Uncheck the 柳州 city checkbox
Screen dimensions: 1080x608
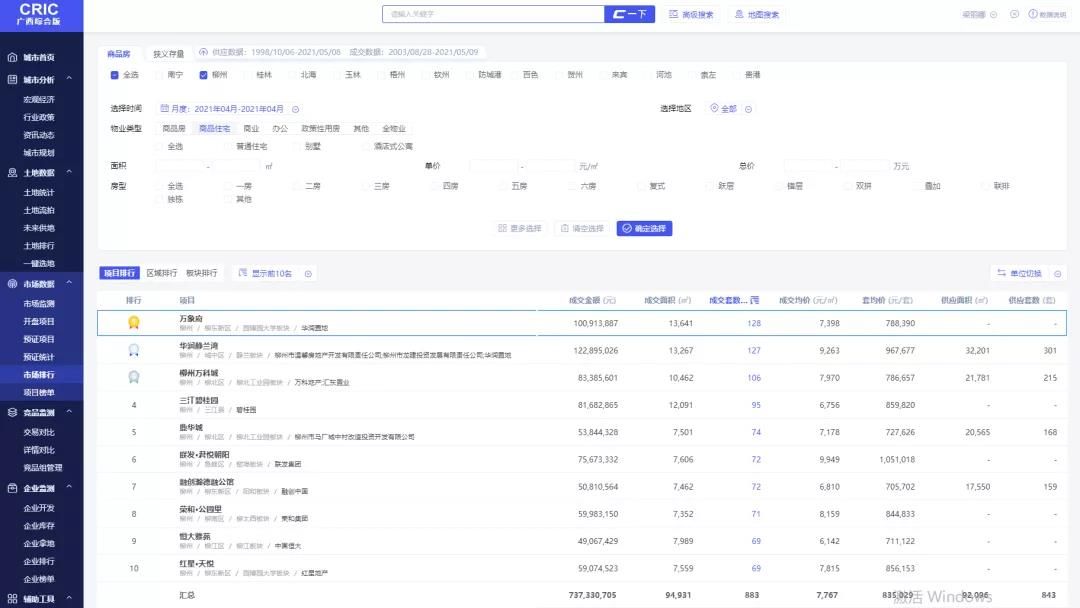203,74
